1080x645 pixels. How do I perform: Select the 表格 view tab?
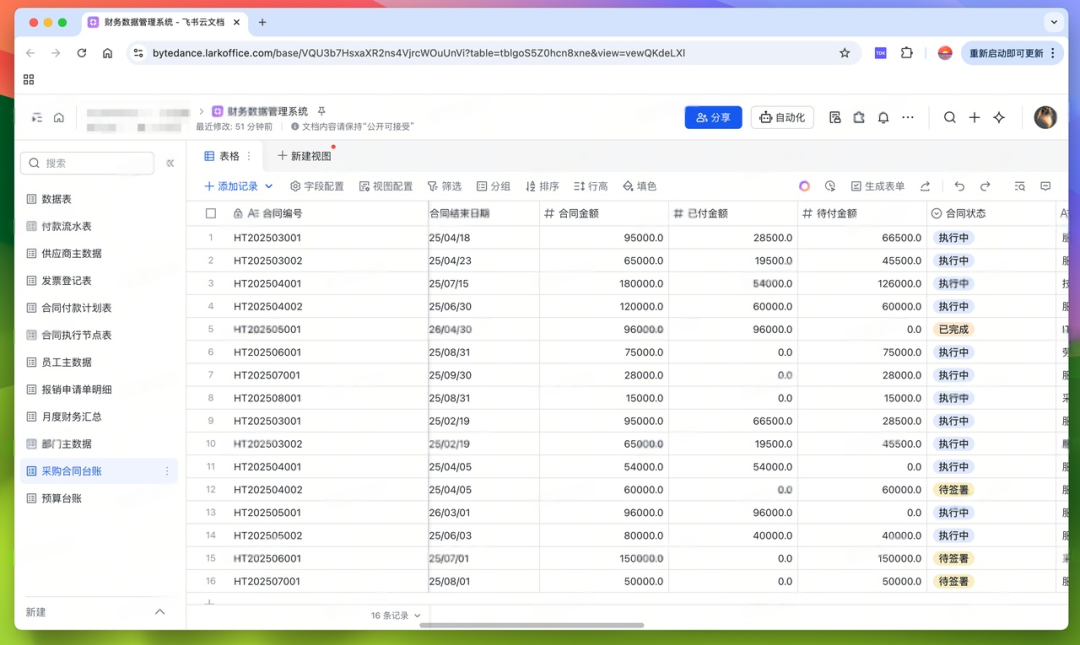tap(222, 156)
